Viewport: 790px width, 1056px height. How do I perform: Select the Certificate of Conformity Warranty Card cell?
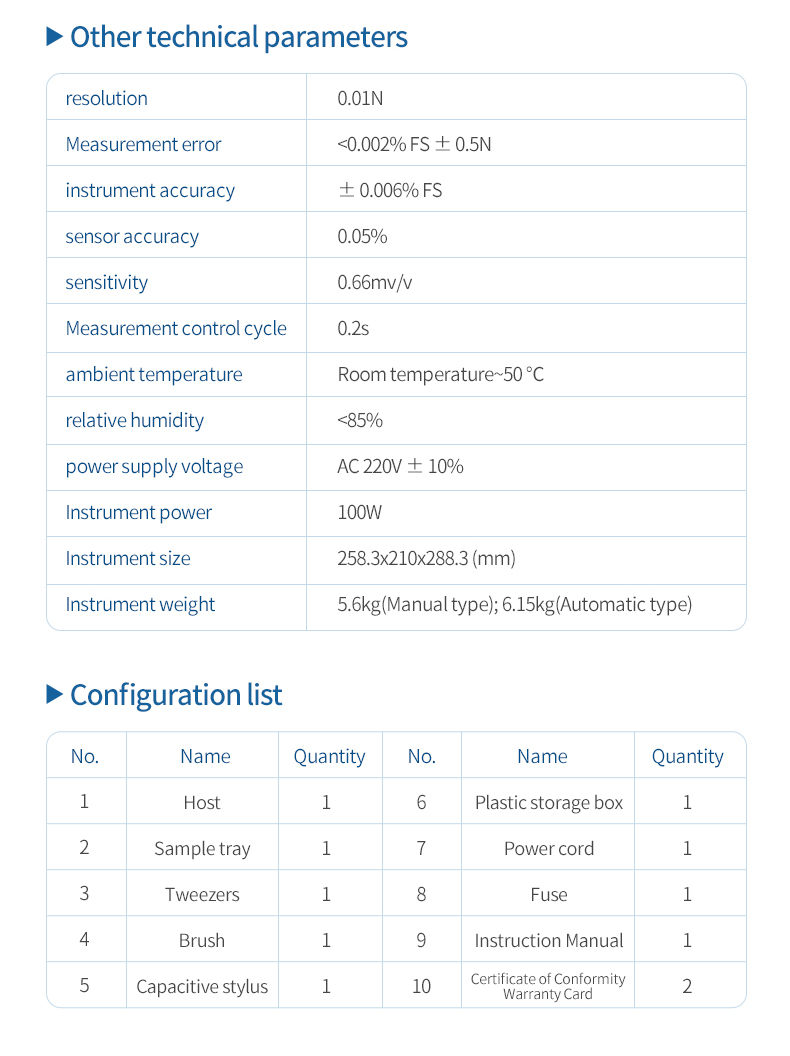pos(548,986)
